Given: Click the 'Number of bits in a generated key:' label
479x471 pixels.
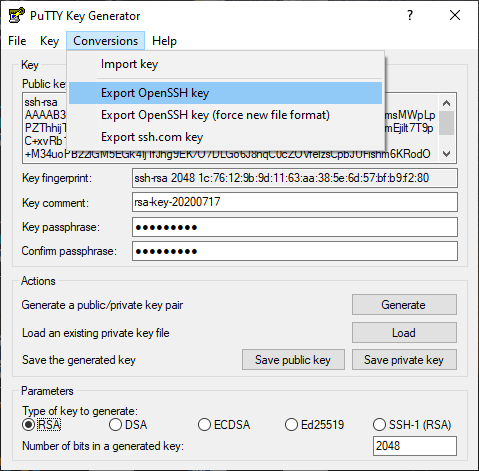Looking at the screenshot, I should pos(103,446).
